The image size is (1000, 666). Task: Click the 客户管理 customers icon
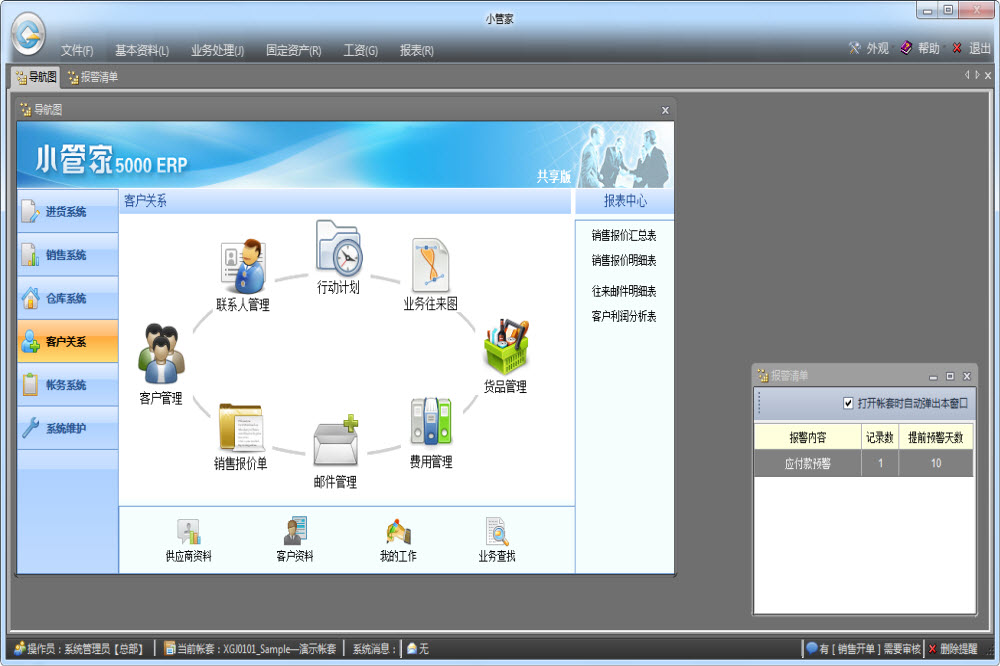(x=161, y=355)
